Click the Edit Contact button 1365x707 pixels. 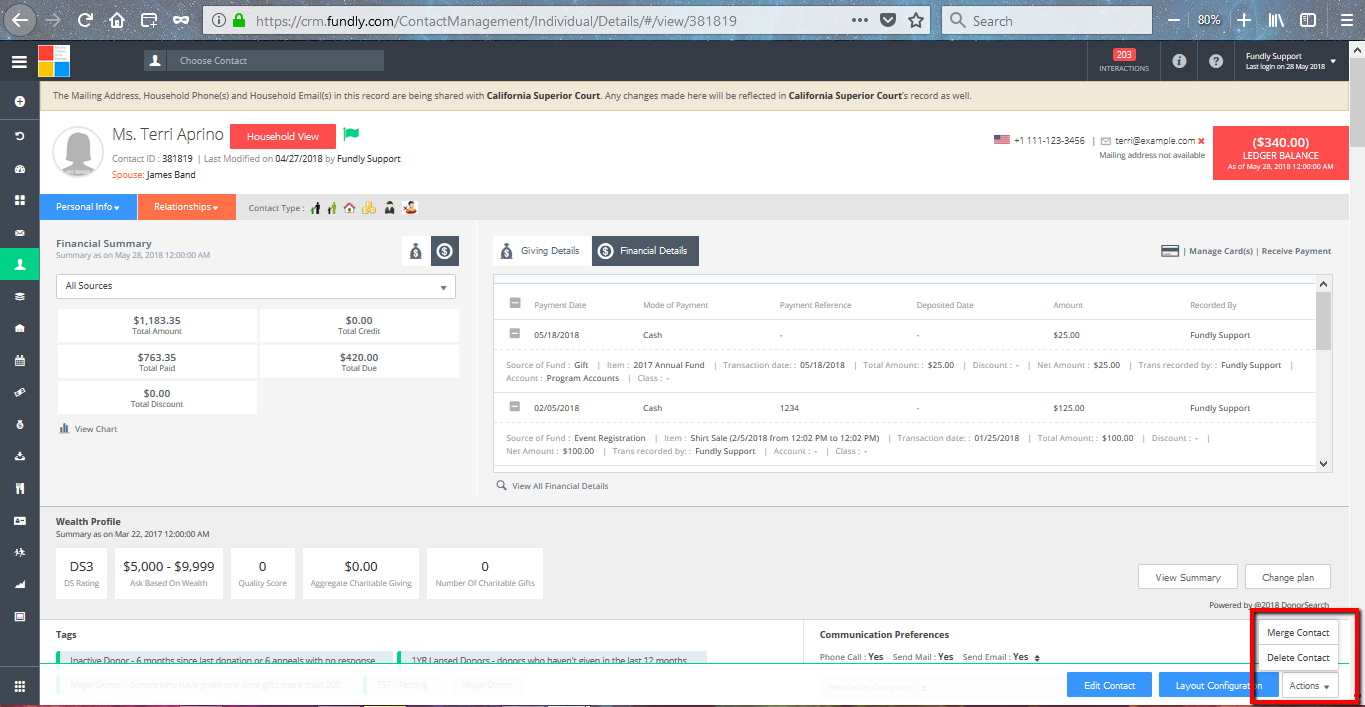click(x=1110, y=685)
